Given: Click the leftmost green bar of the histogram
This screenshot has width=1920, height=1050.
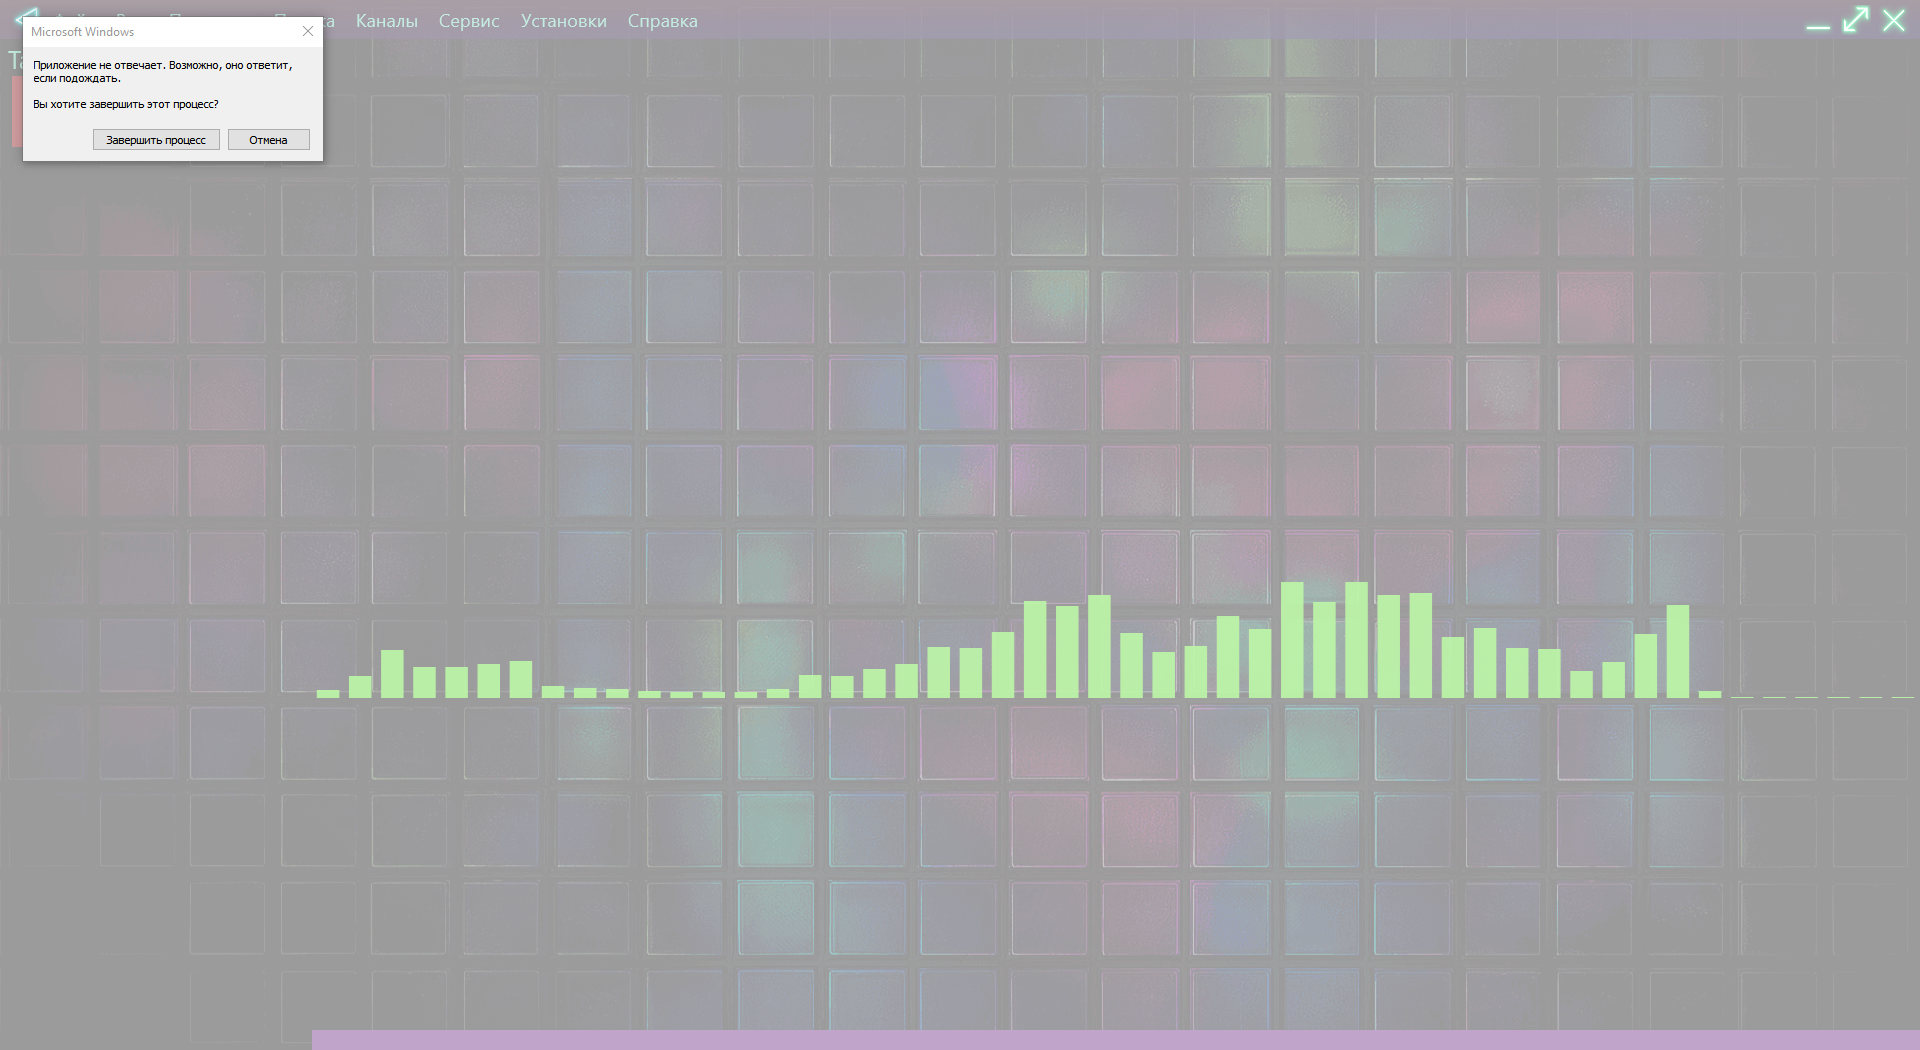Looking at the screenshot, I should click(x=328, y=693).
